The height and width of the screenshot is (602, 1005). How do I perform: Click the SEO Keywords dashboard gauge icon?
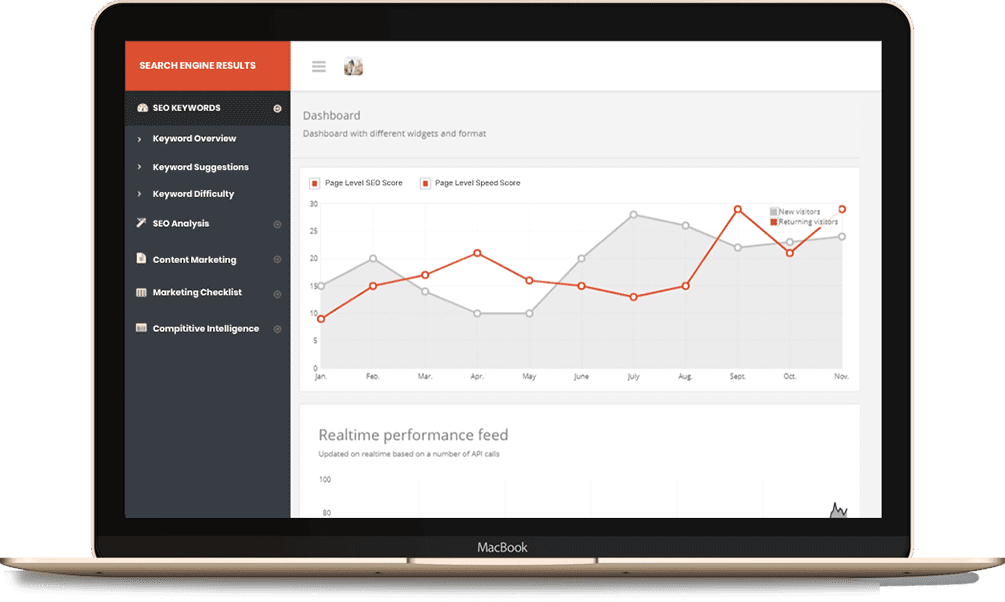[142, 108]
